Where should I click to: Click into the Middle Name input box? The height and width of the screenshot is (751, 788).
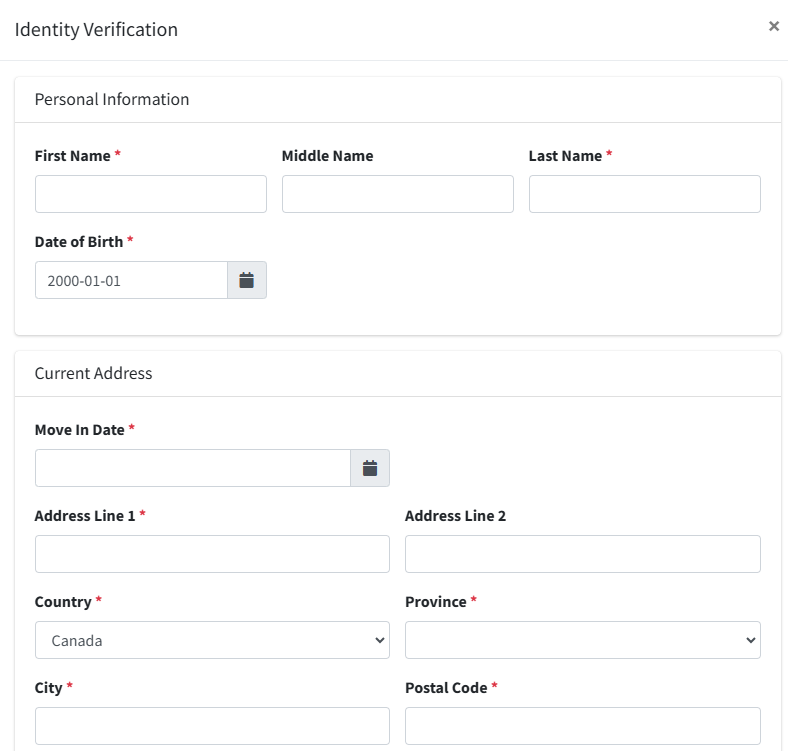398,194
